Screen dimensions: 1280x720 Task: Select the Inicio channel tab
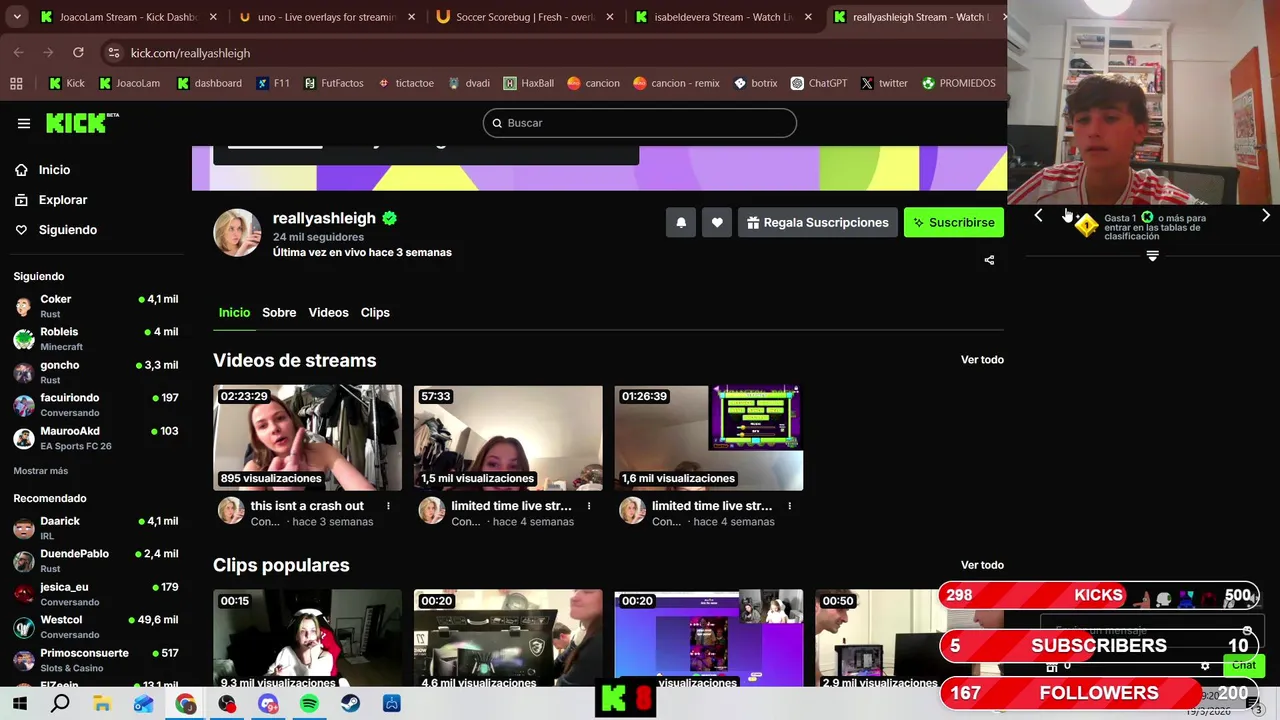tap(234, 312)
